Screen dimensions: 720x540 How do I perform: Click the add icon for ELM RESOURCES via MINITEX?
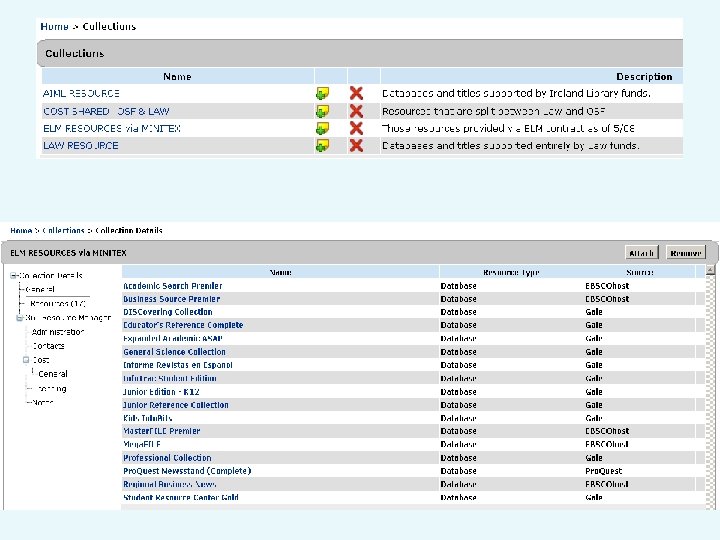322,128
